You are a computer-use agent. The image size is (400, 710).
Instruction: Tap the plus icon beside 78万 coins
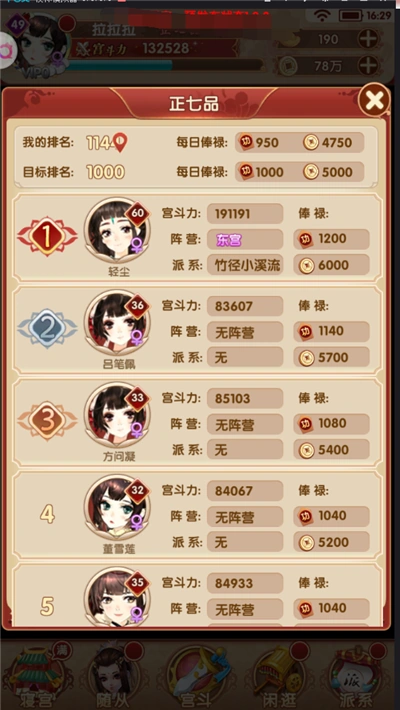tap(368, 66)
